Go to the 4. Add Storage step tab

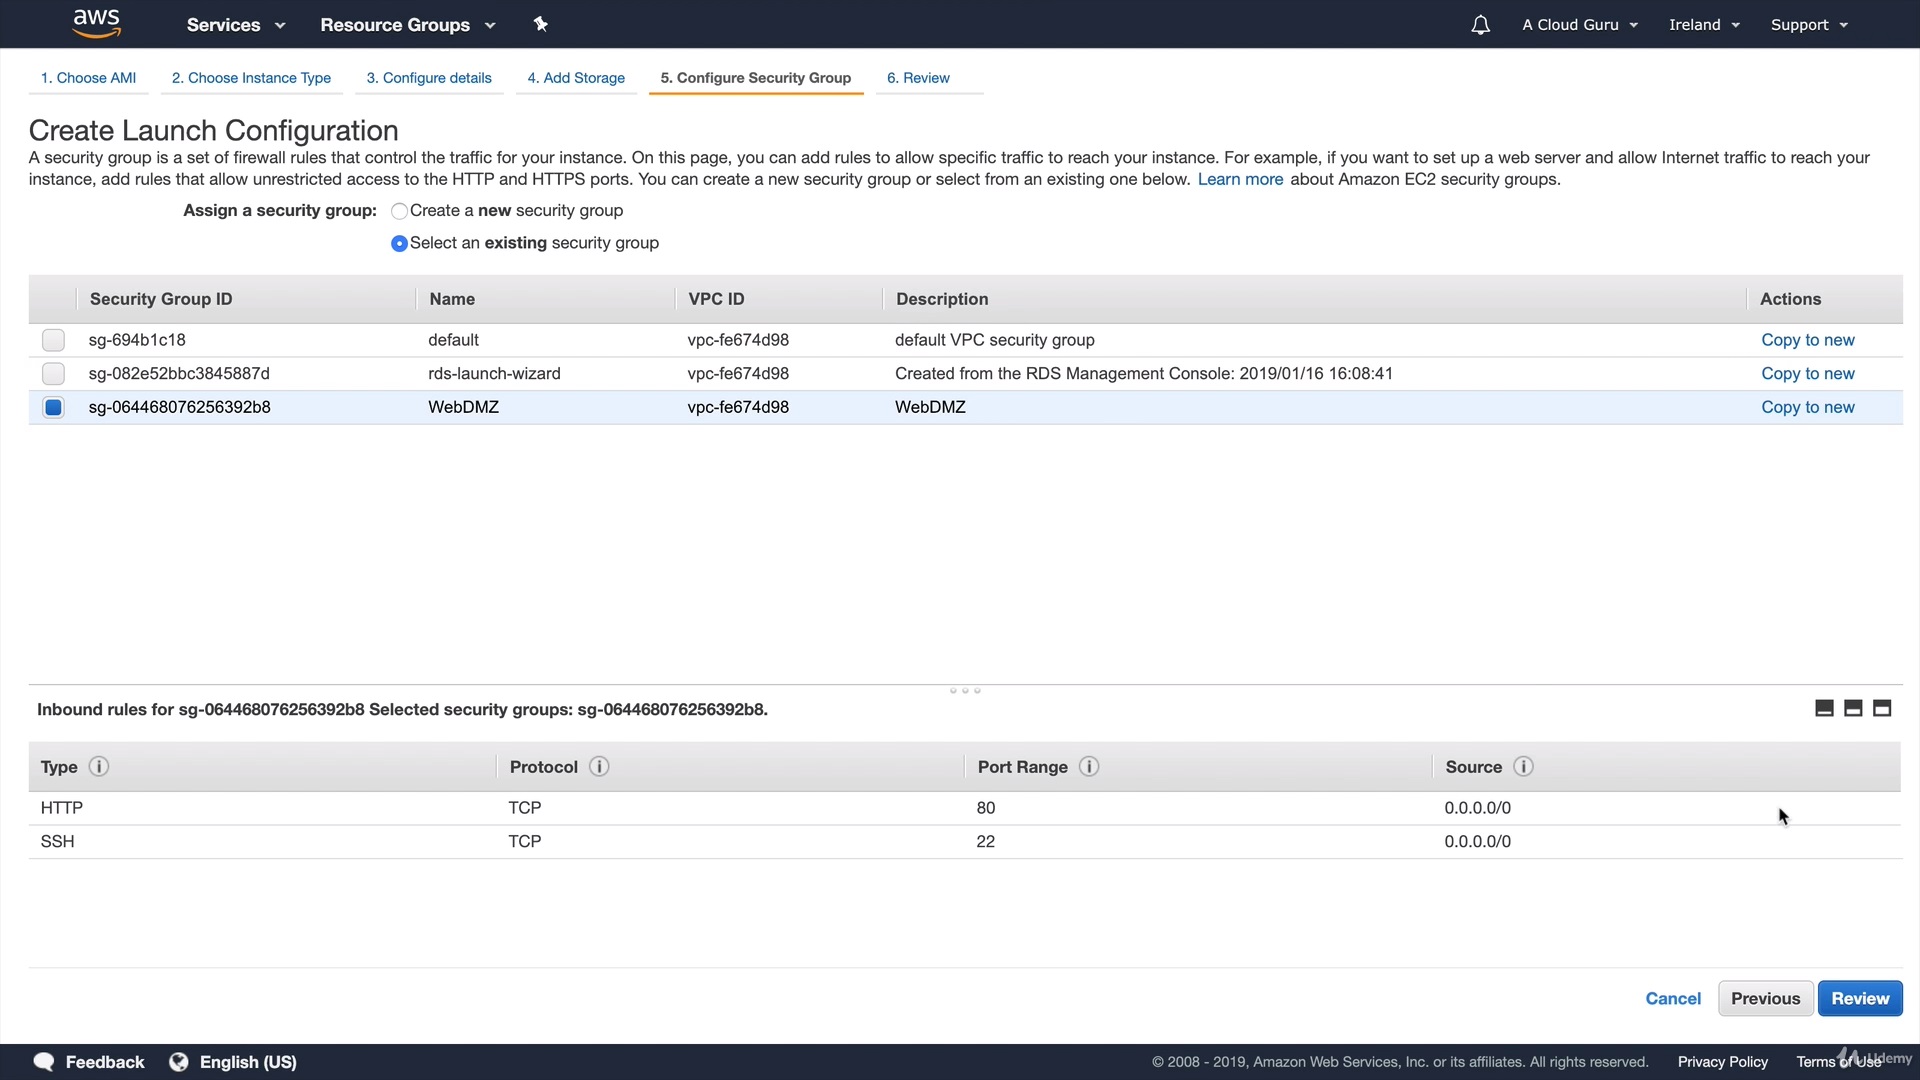point(576,78)
